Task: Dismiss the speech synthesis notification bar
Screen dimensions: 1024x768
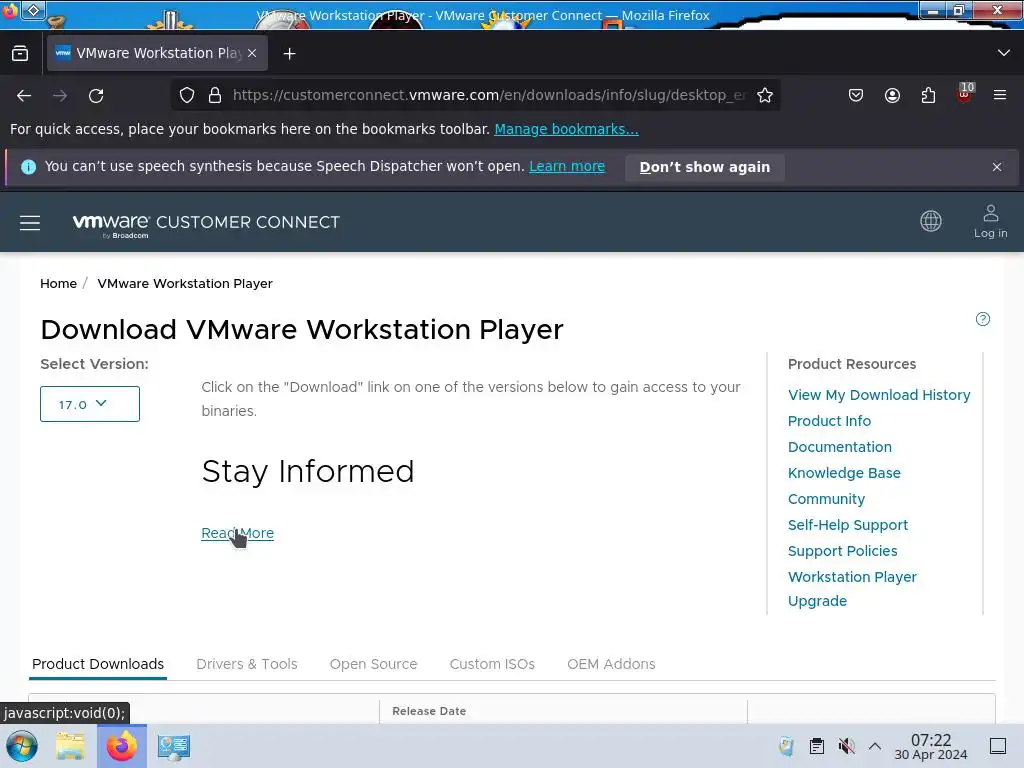Action: [997, 167]
